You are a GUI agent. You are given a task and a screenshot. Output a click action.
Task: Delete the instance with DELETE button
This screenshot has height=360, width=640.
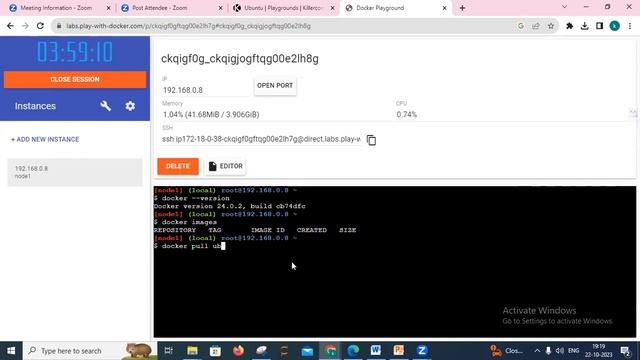coord(178,166)
